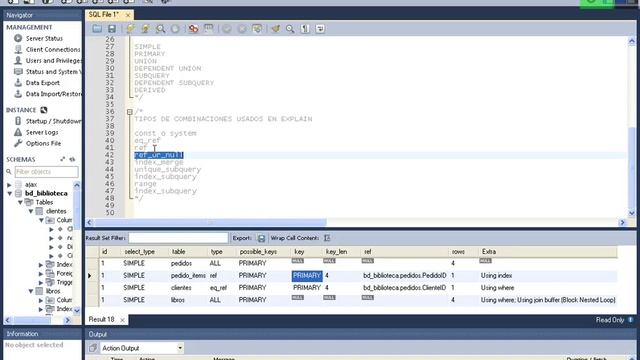The height and width of the screenshot is (360, 640).
Task: Rollback the transaction X icon
Action: pyautogui.click(x=242, y=29)
